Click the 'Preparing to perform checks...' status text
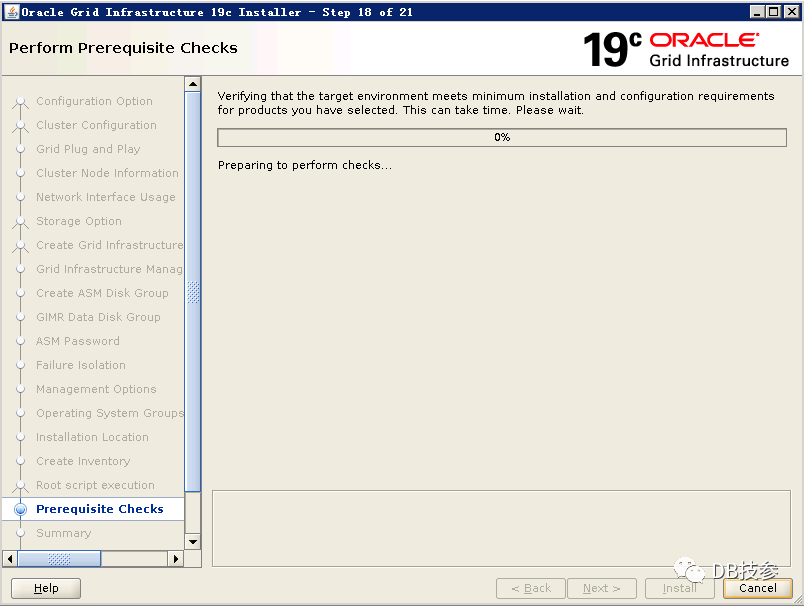This screenshot has height=606, width=804. [x=305, y=165]
